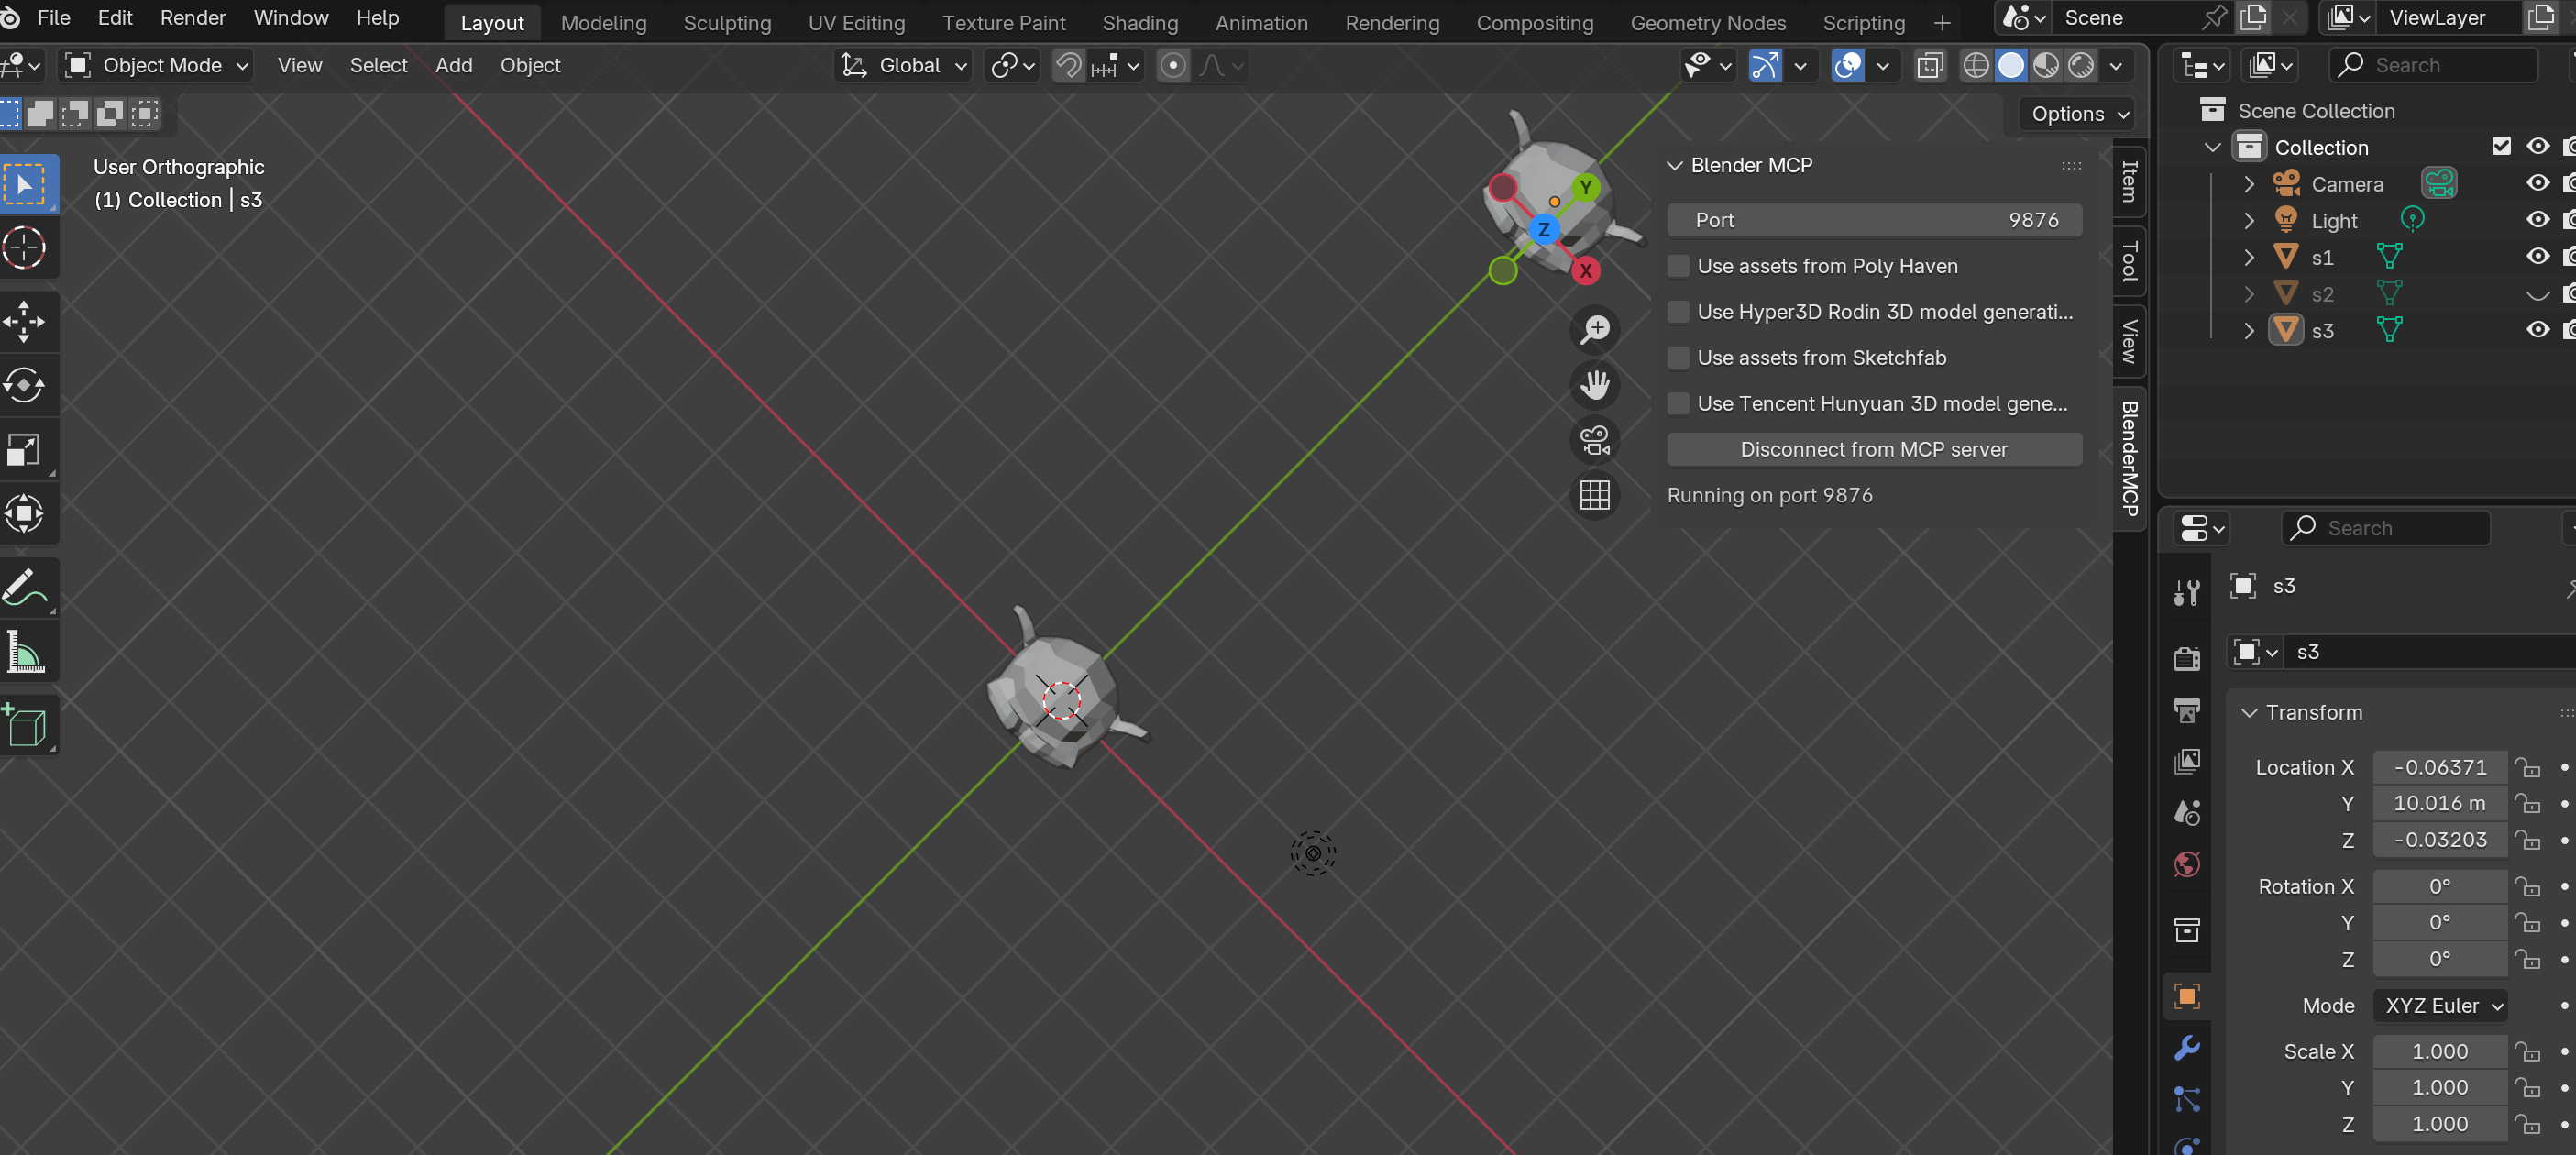Select the Scale tool

coord(27,449)
